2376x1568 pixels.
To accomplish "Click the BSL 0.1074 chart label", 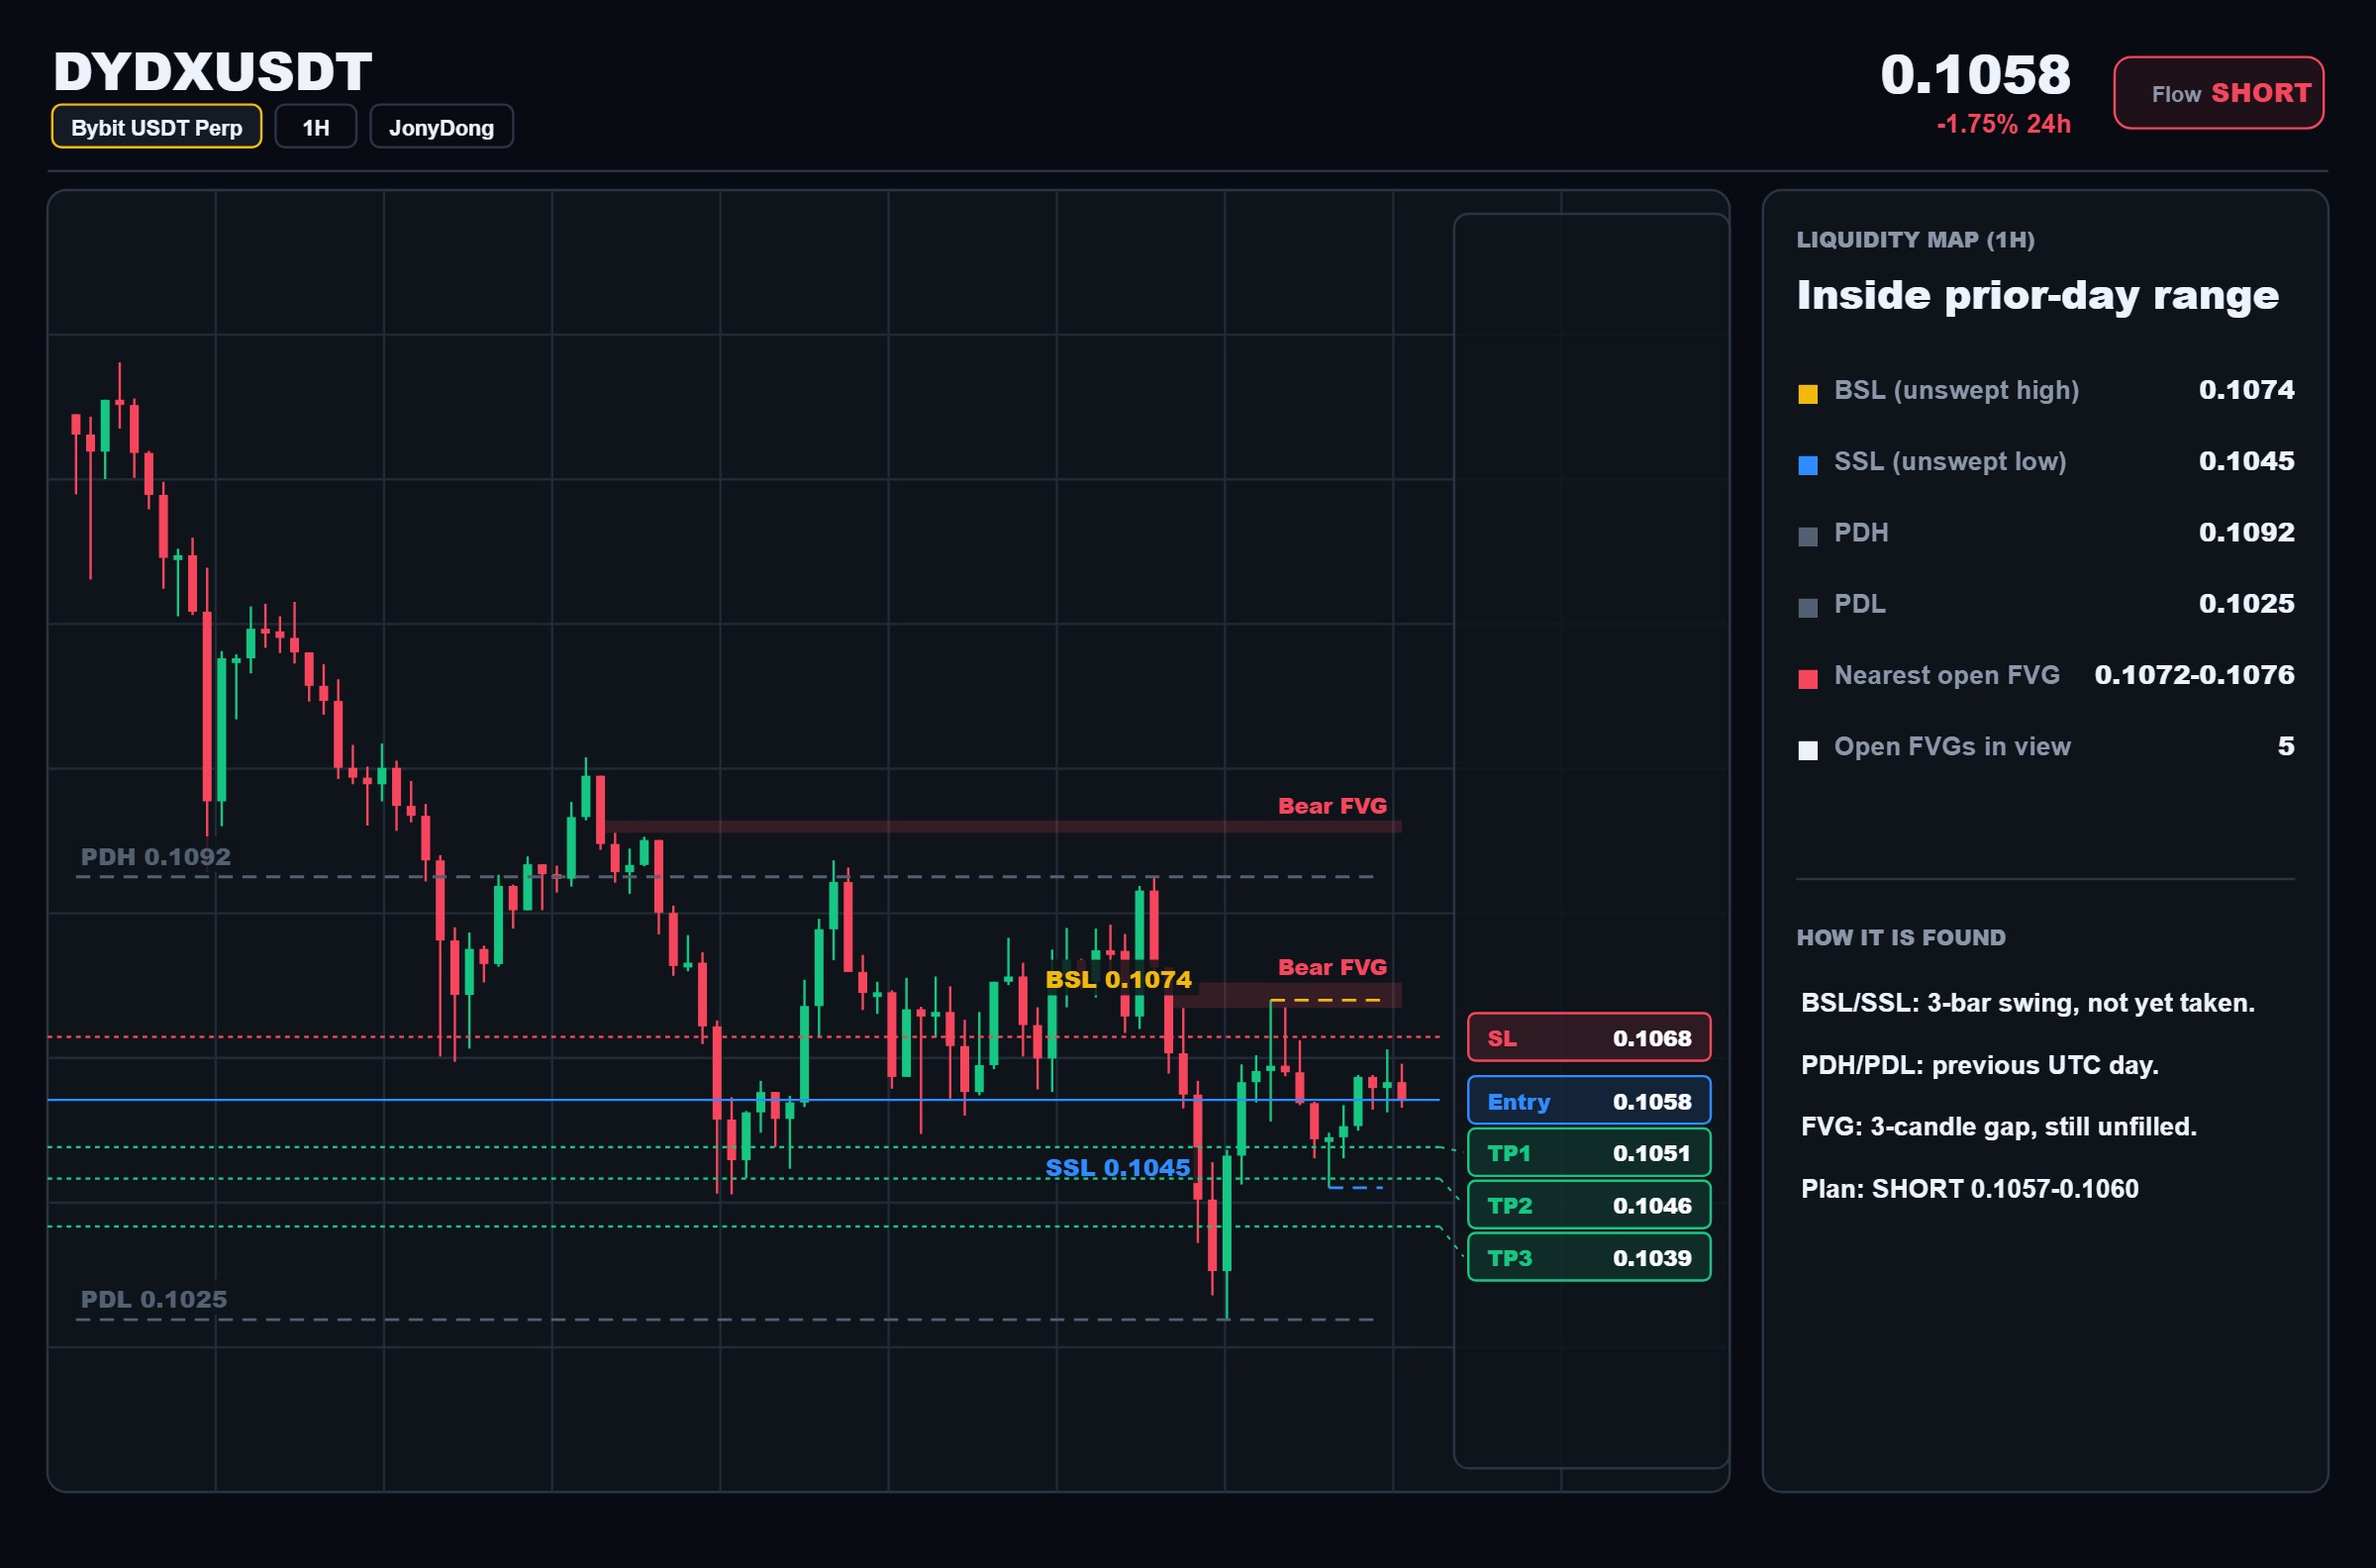I will pyautogui.click(x=1118, y=979).
